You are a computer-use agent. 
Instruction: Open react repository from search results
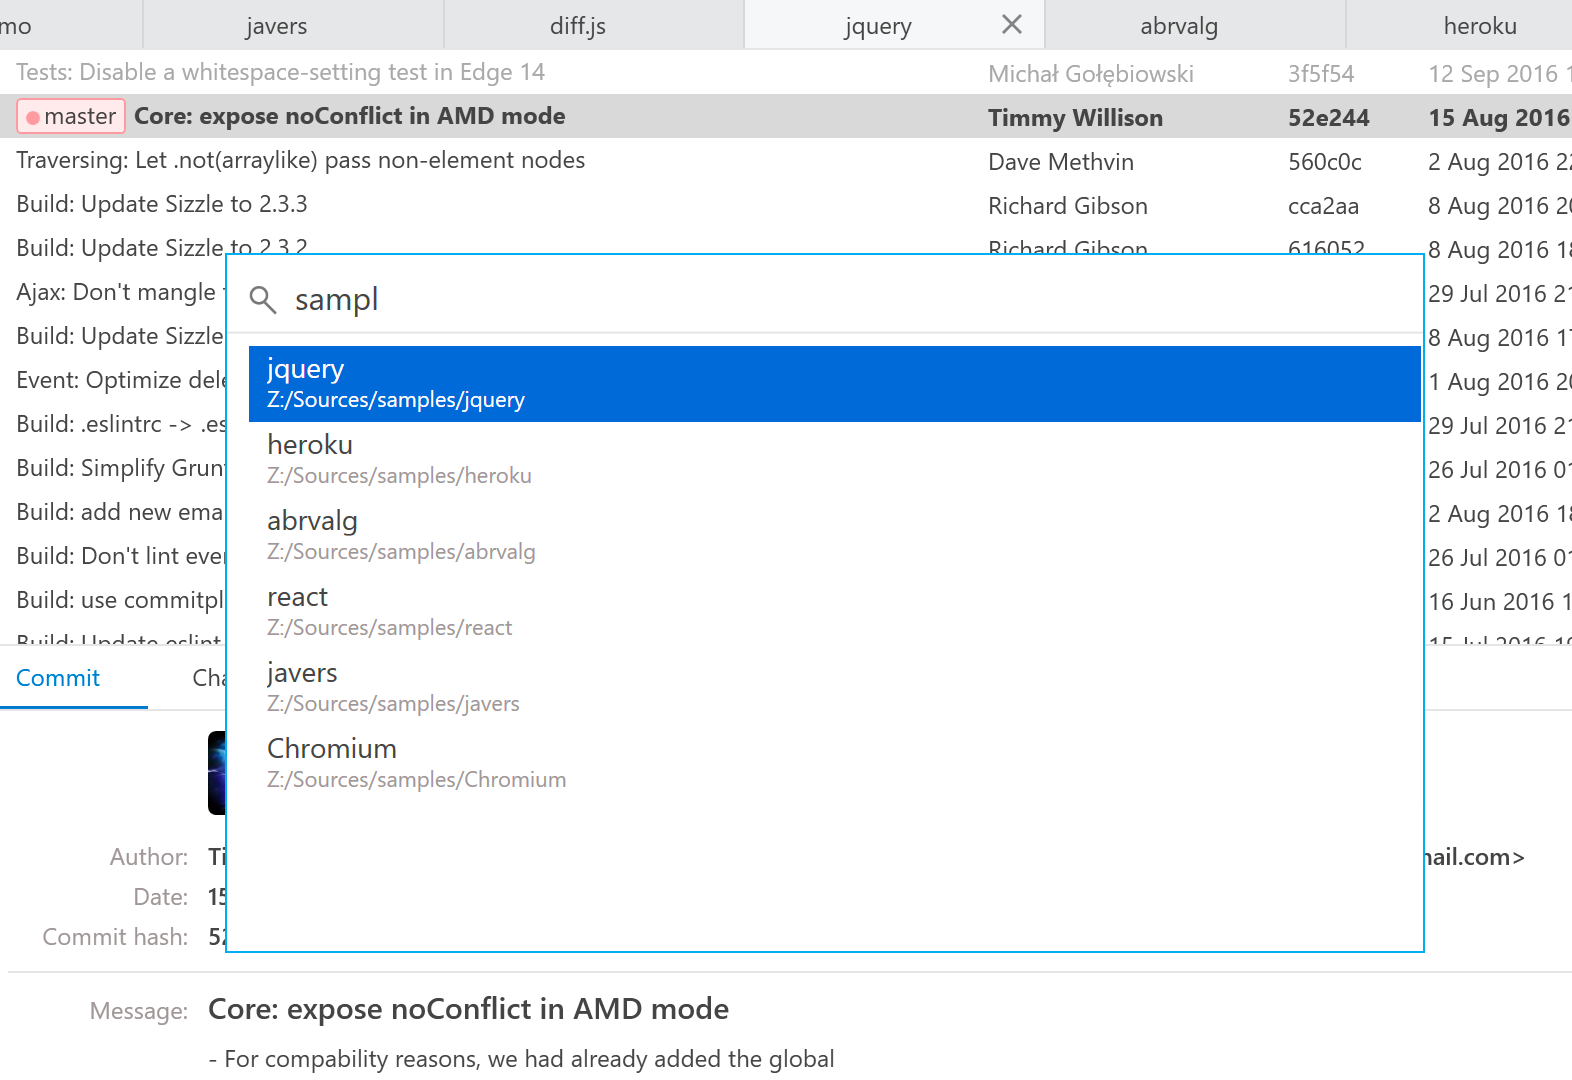[834, 612]
